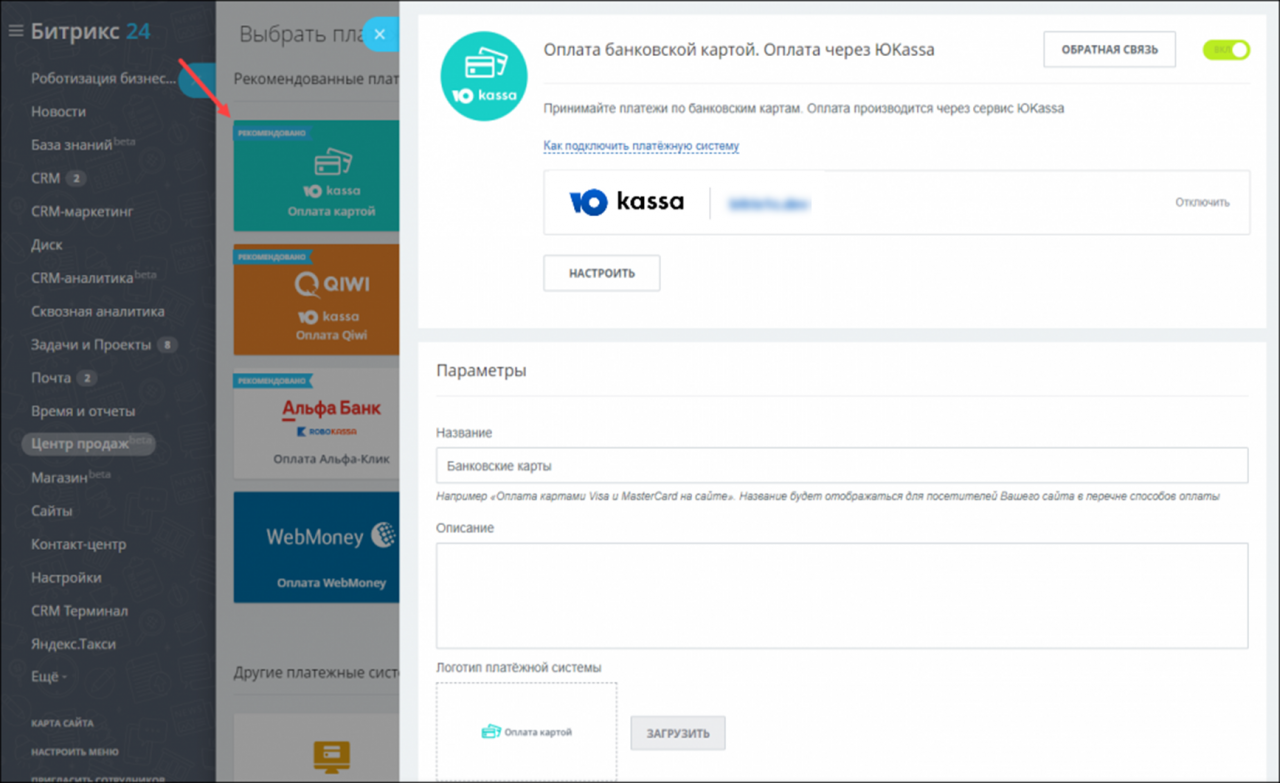Open Сайты in the sidebar
Image resolution: width=1280 pixels, height=783 pixels.
(52, 511)
